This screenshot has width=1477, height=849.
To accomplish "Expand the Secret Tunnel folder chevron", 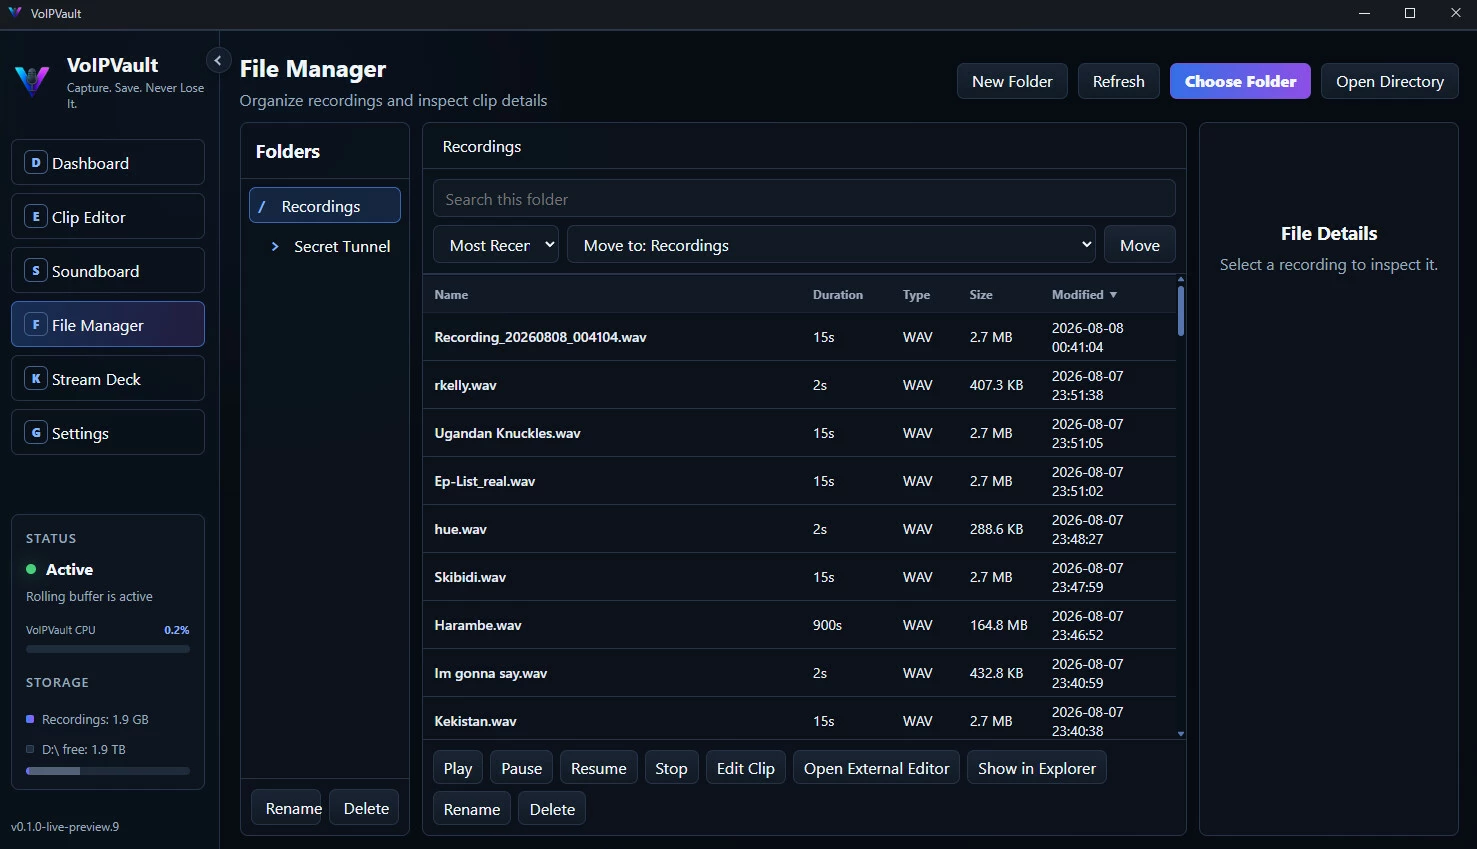I will 275,246.
